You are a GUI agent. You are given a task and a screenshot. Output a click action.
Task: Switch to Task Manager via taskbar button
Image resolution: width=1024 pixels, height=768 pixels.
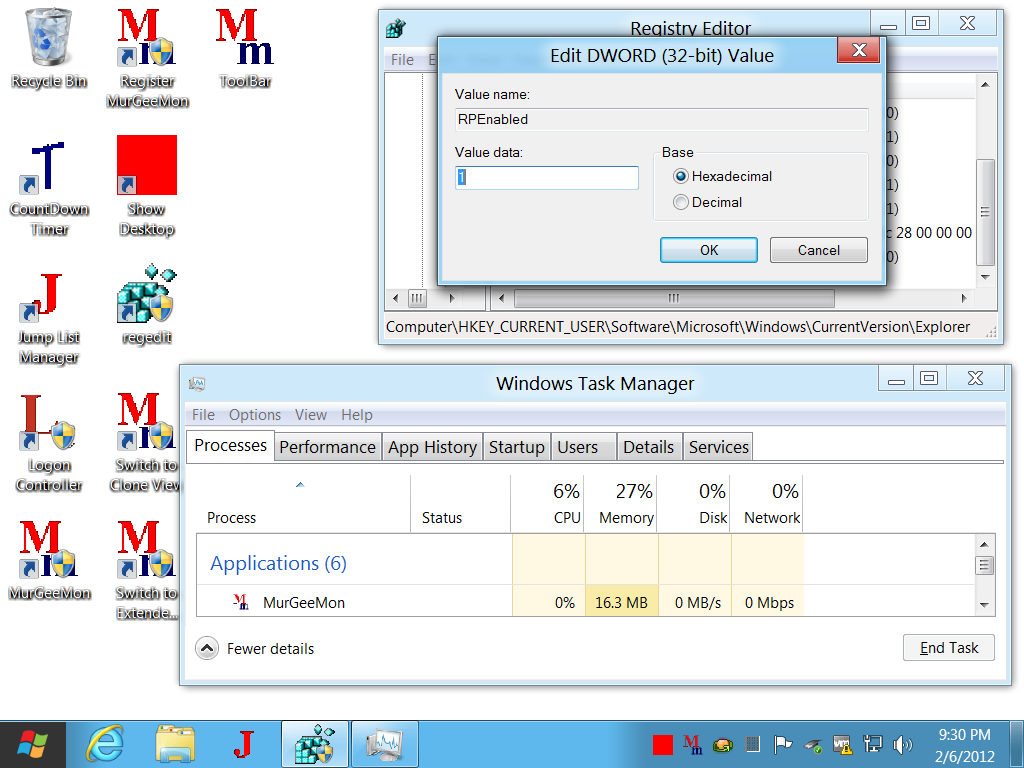pos(385,744)
